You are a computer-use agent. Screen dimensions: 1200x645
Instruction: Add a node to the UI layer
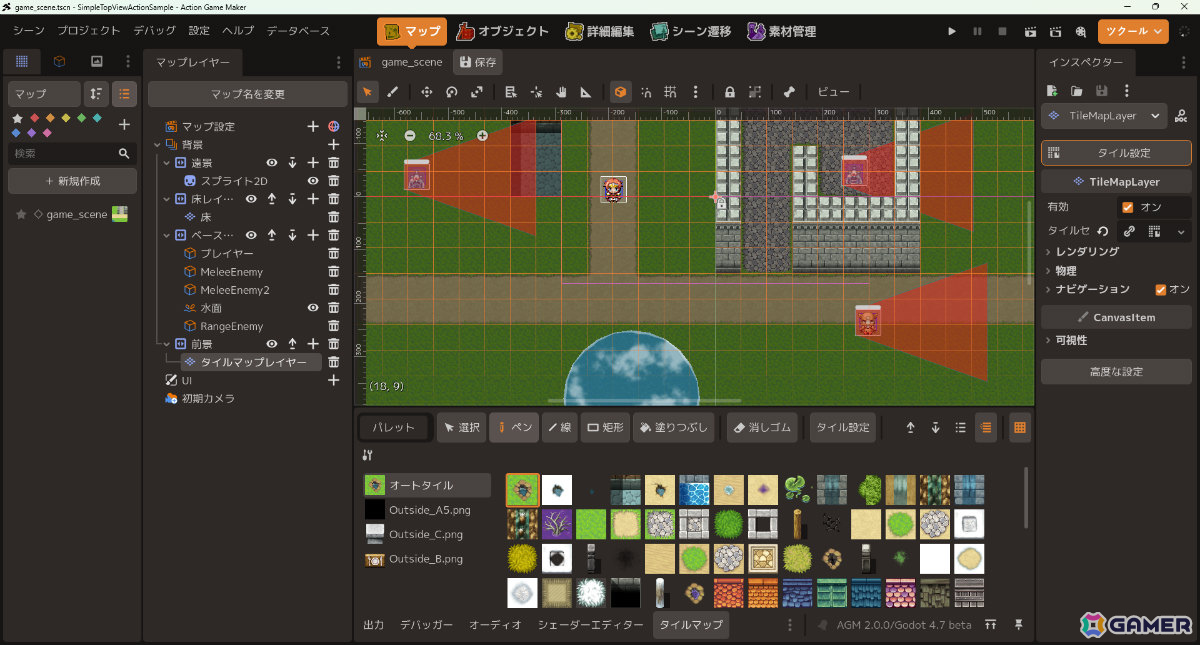[x=334, y=380]
